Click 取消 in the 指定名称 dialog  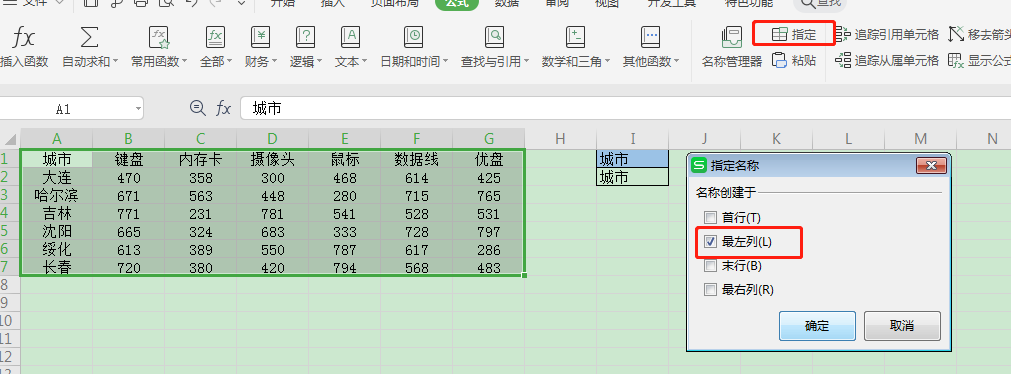point(902,326)
